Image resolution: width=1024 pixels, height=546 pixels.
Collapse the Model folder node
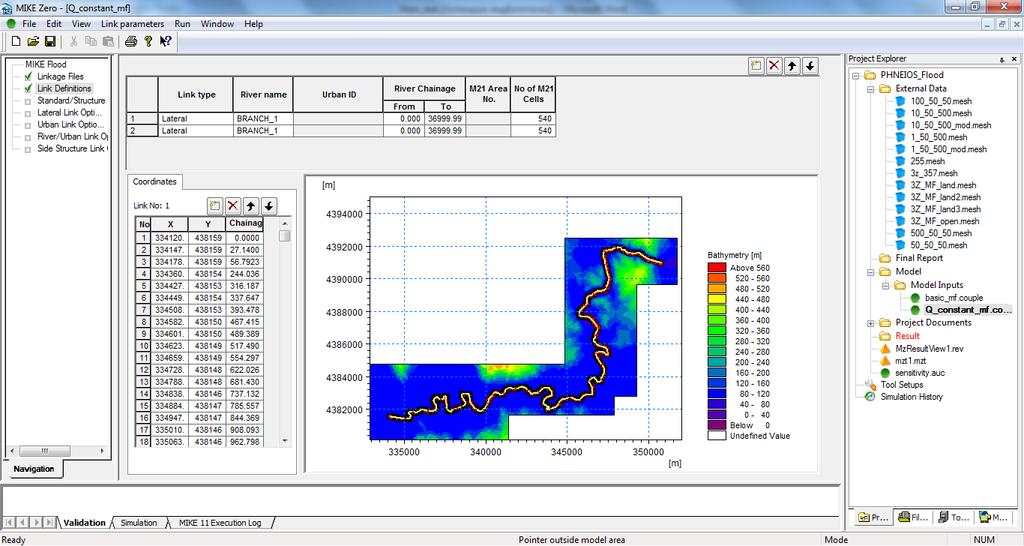(871, 272)
